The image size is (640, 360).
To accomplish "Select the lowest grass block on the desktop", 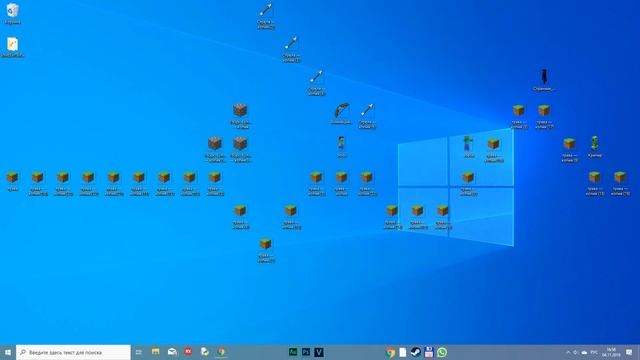I will click(266, 249).
